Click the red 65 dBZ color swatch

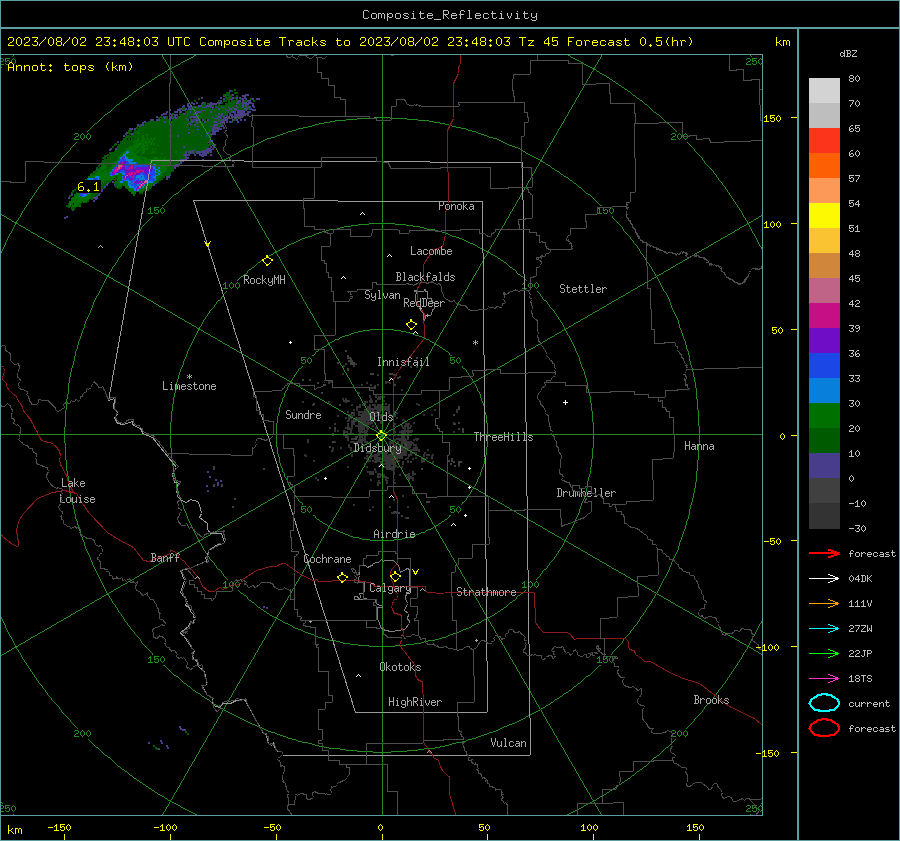(x=824, y=141)
